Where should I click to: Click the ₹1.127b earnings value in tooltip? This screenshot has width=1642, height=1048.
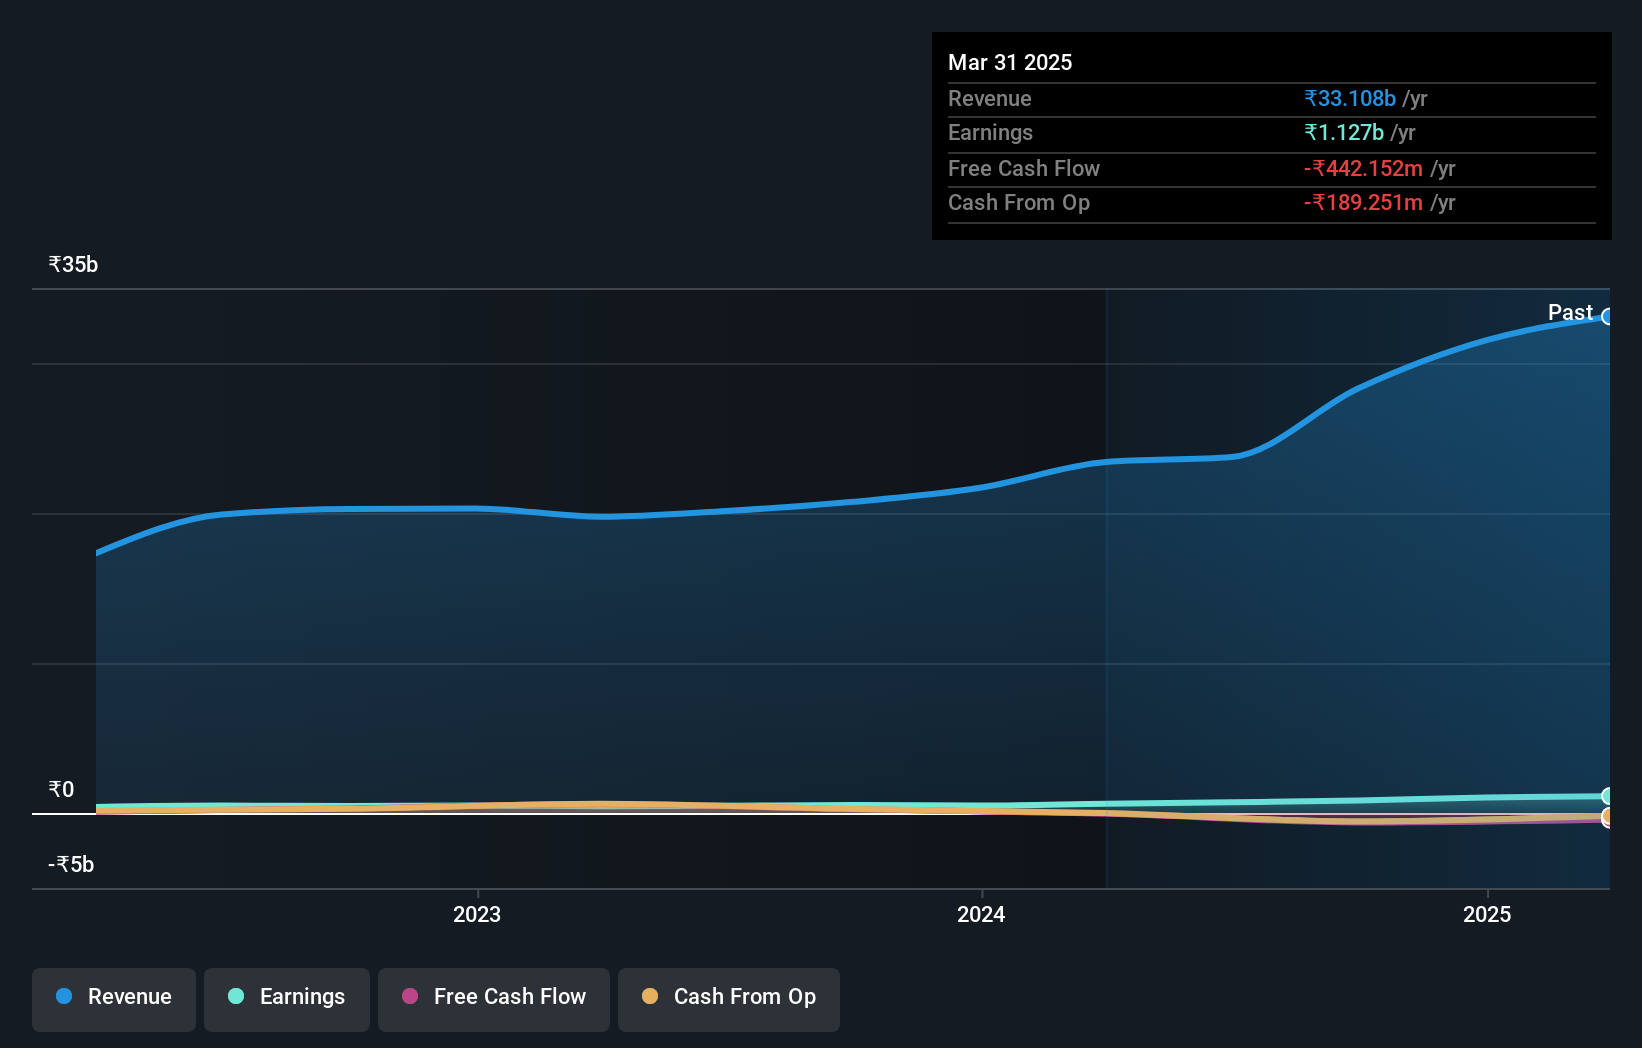click(x=1343, y=132)
